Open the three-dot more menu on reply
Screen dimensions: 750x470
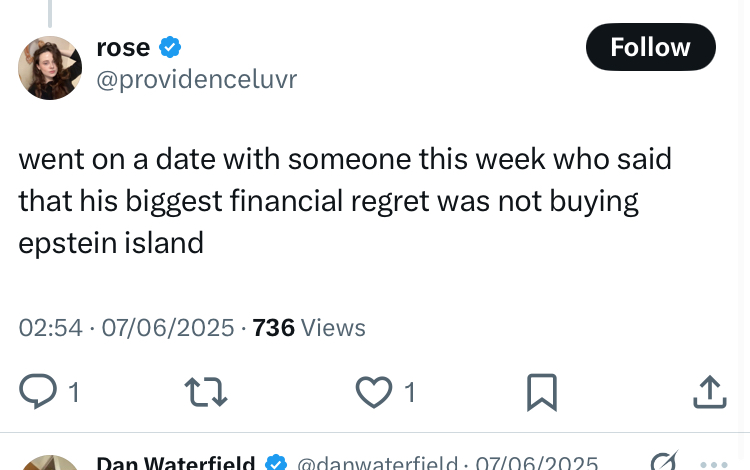pyautogui.click(x=714, y=464)
